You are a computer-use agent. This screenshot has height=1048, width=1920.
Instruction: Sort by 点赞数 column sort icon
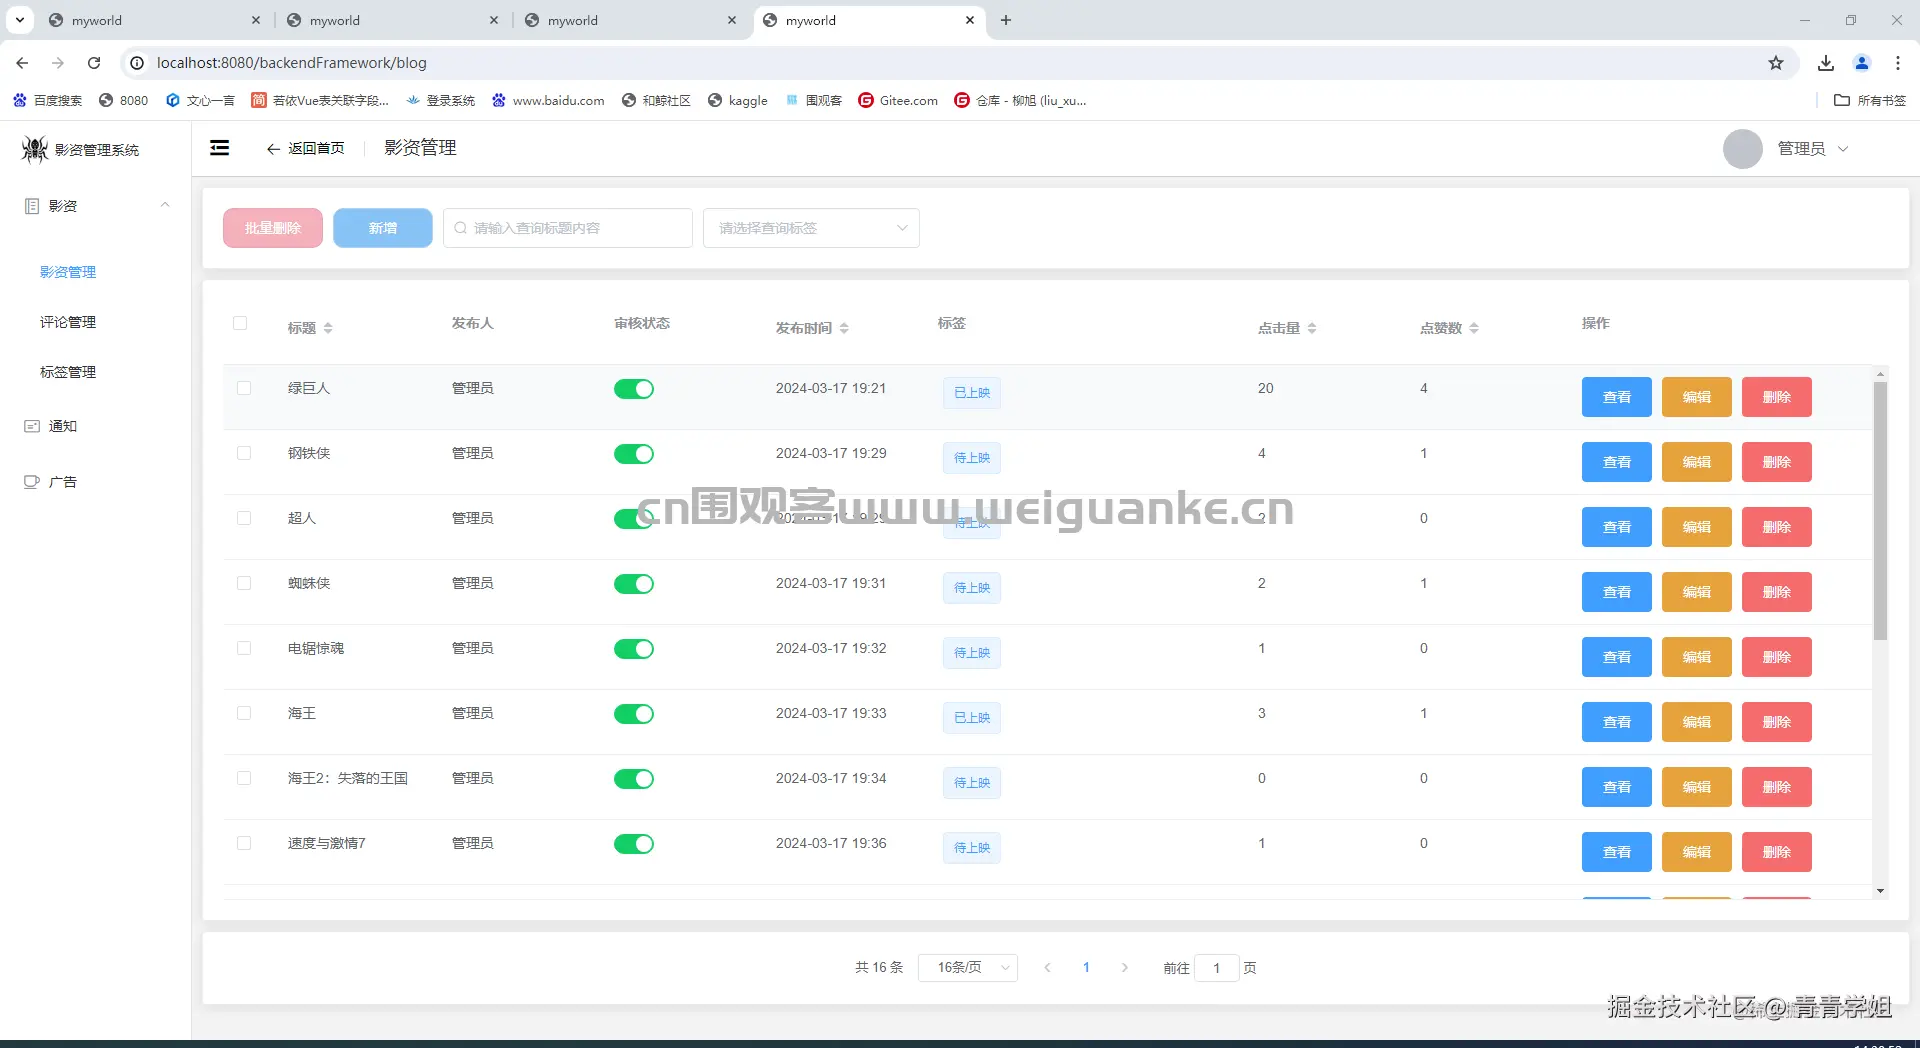click(1474, 328)
